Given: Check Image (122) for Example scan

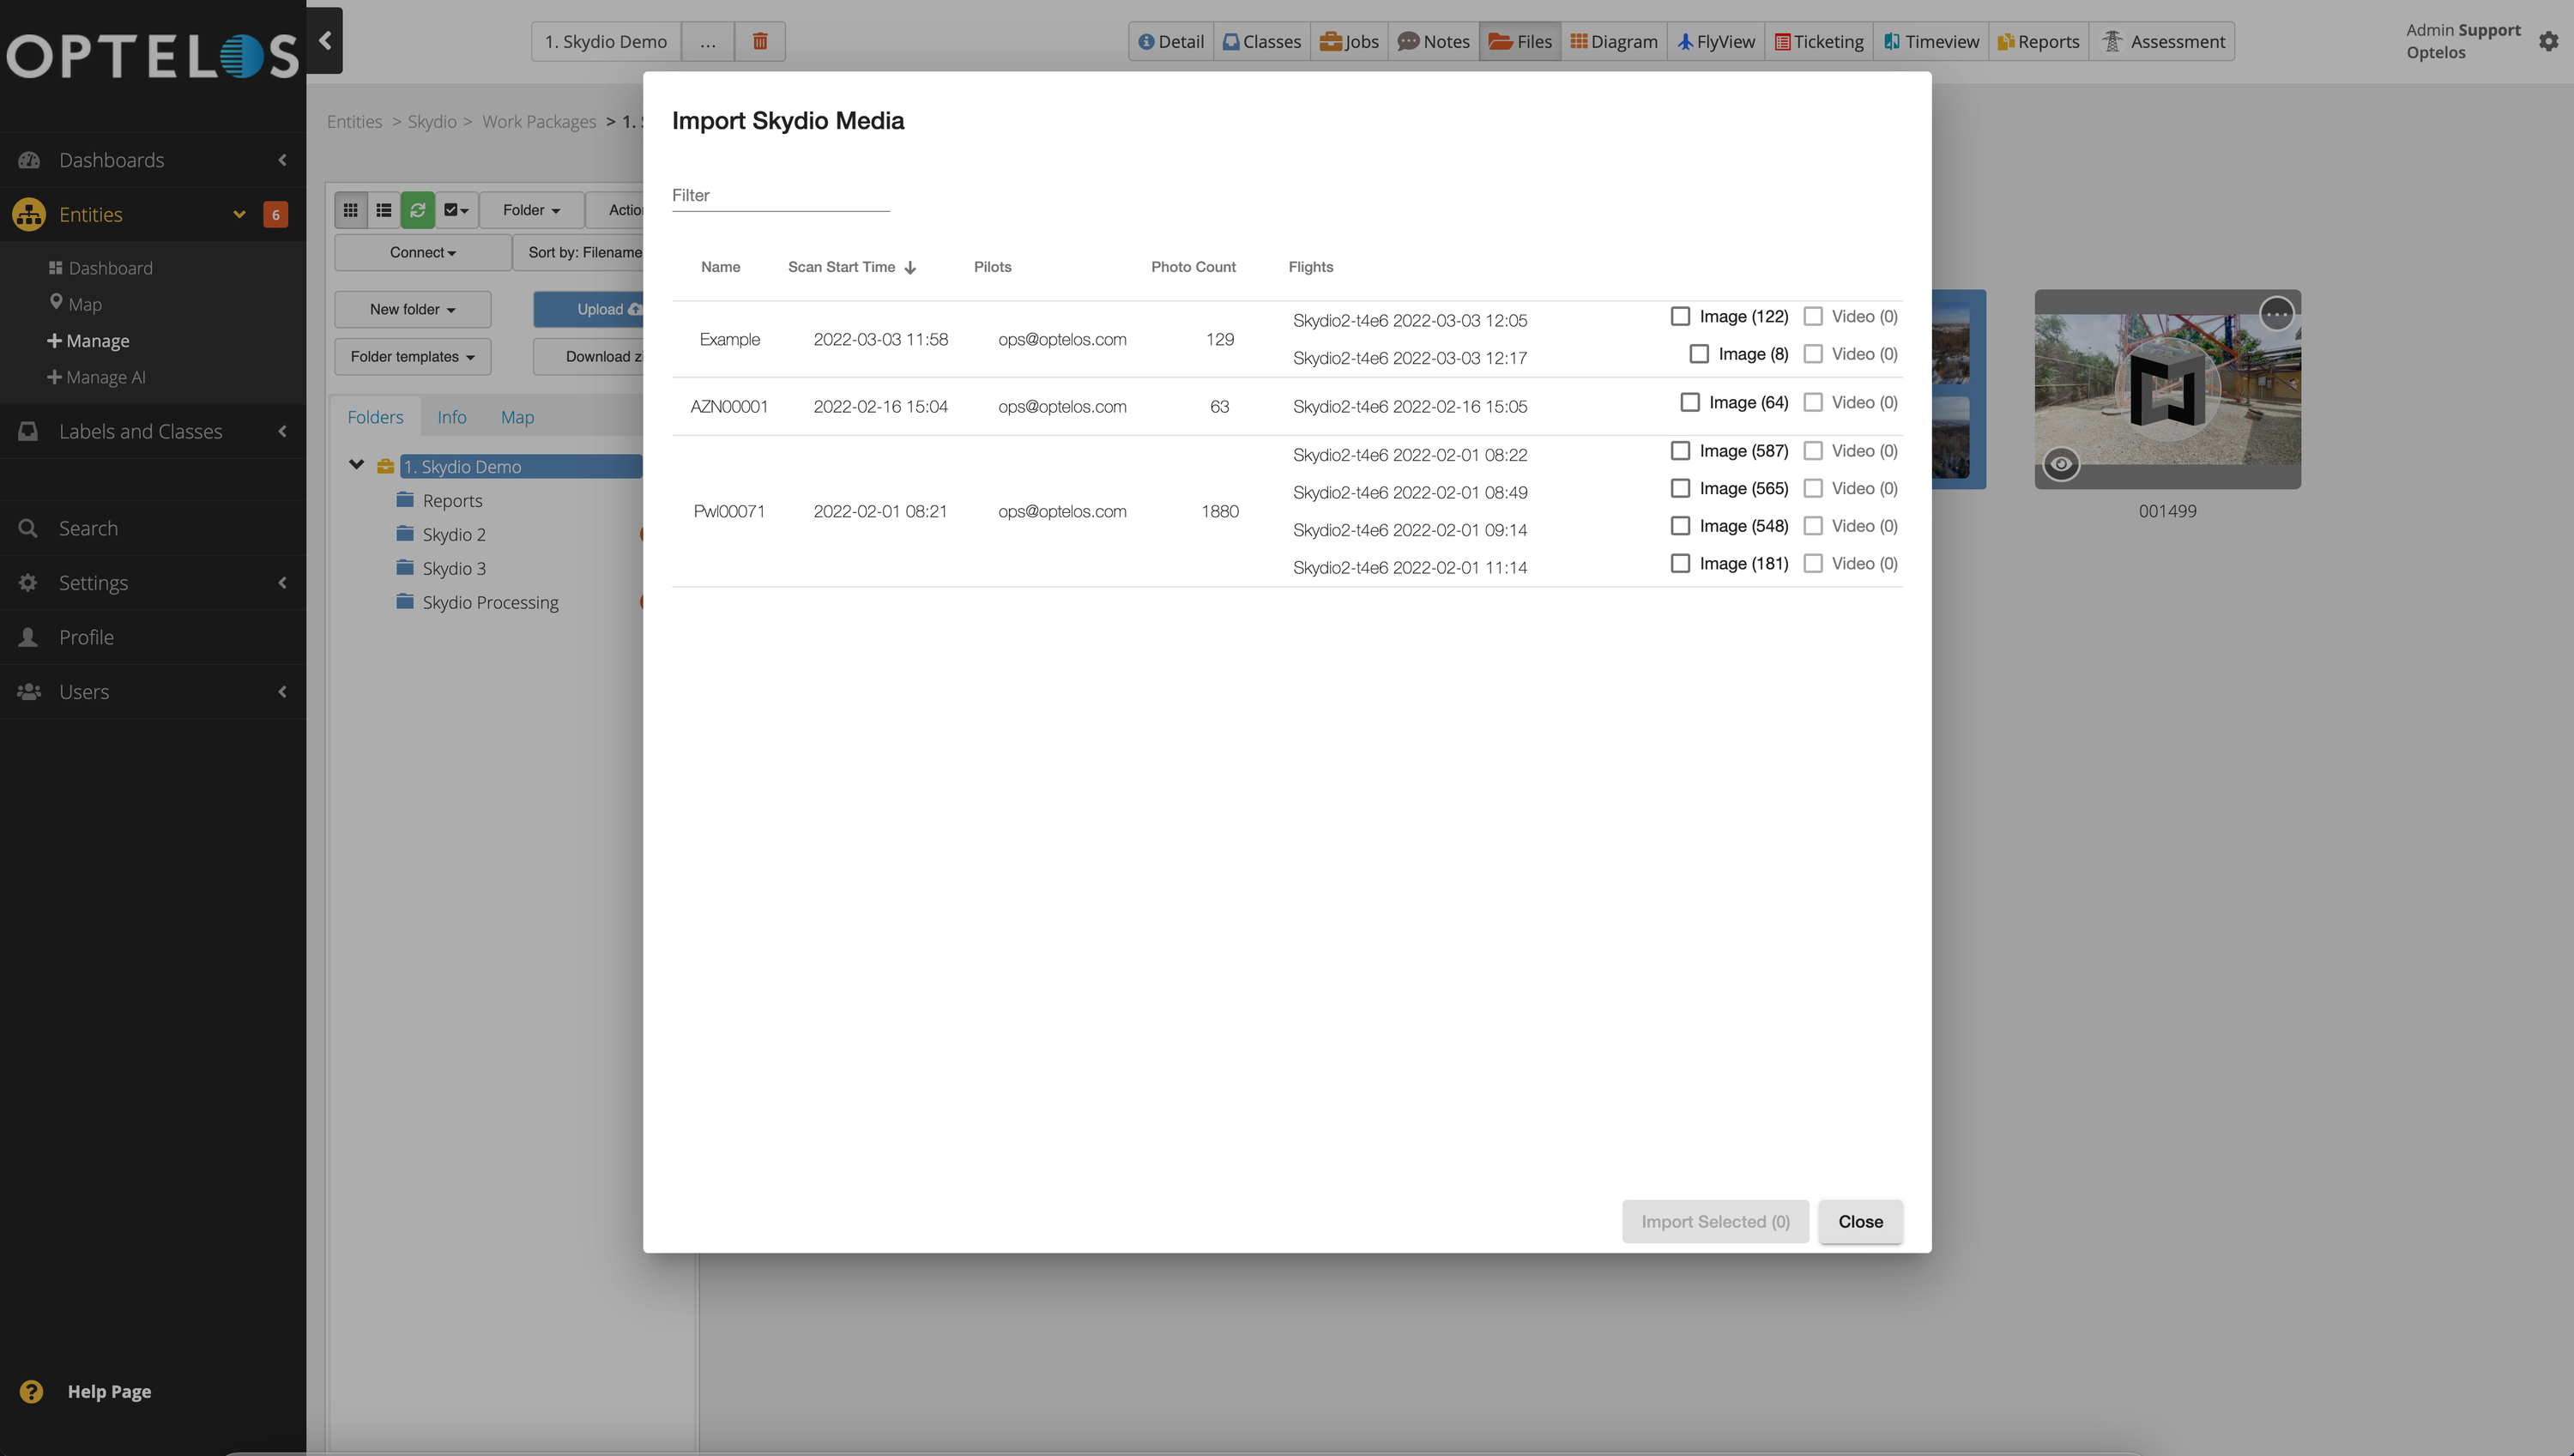Looking at the screenshot, I should (x=1680, y=316).
